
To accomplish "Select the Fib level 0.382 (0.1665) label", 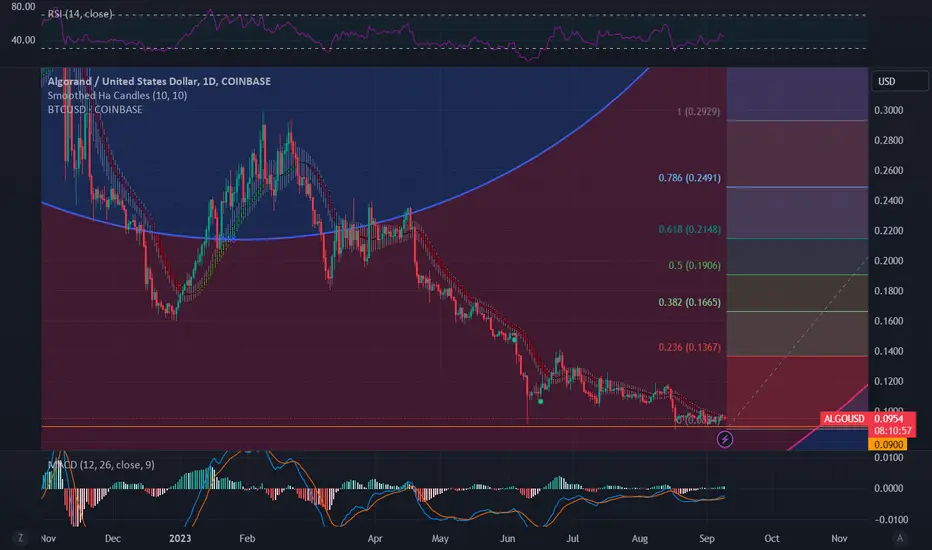I will coord(689,302).
